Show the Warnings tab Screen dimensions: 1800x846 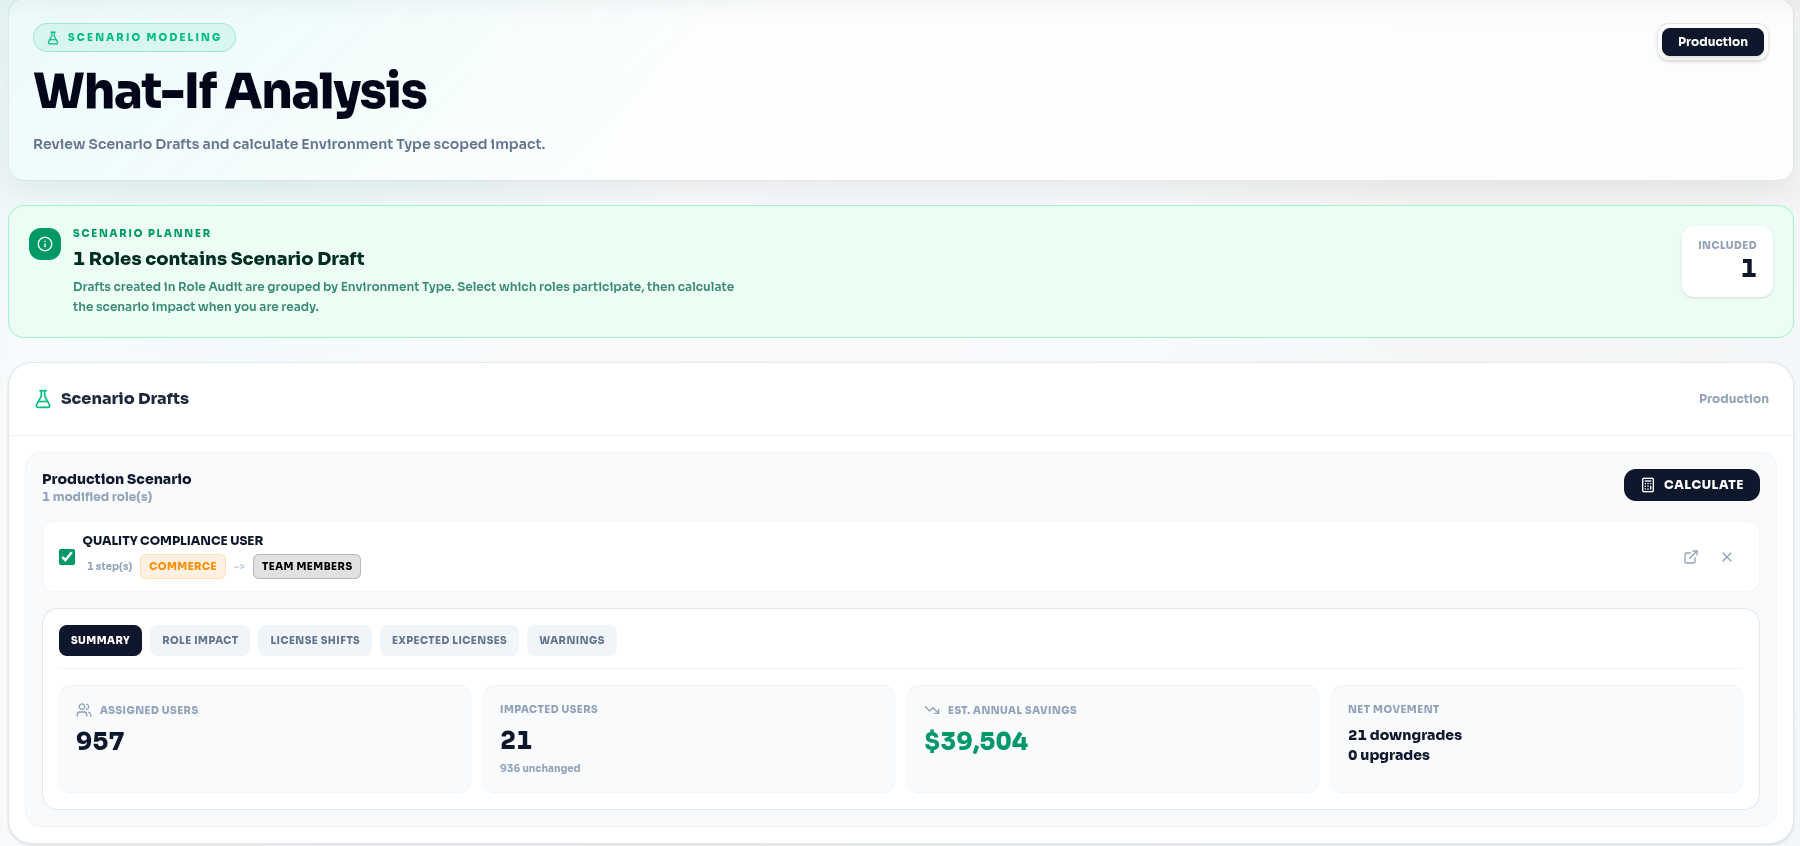[572, 640]
